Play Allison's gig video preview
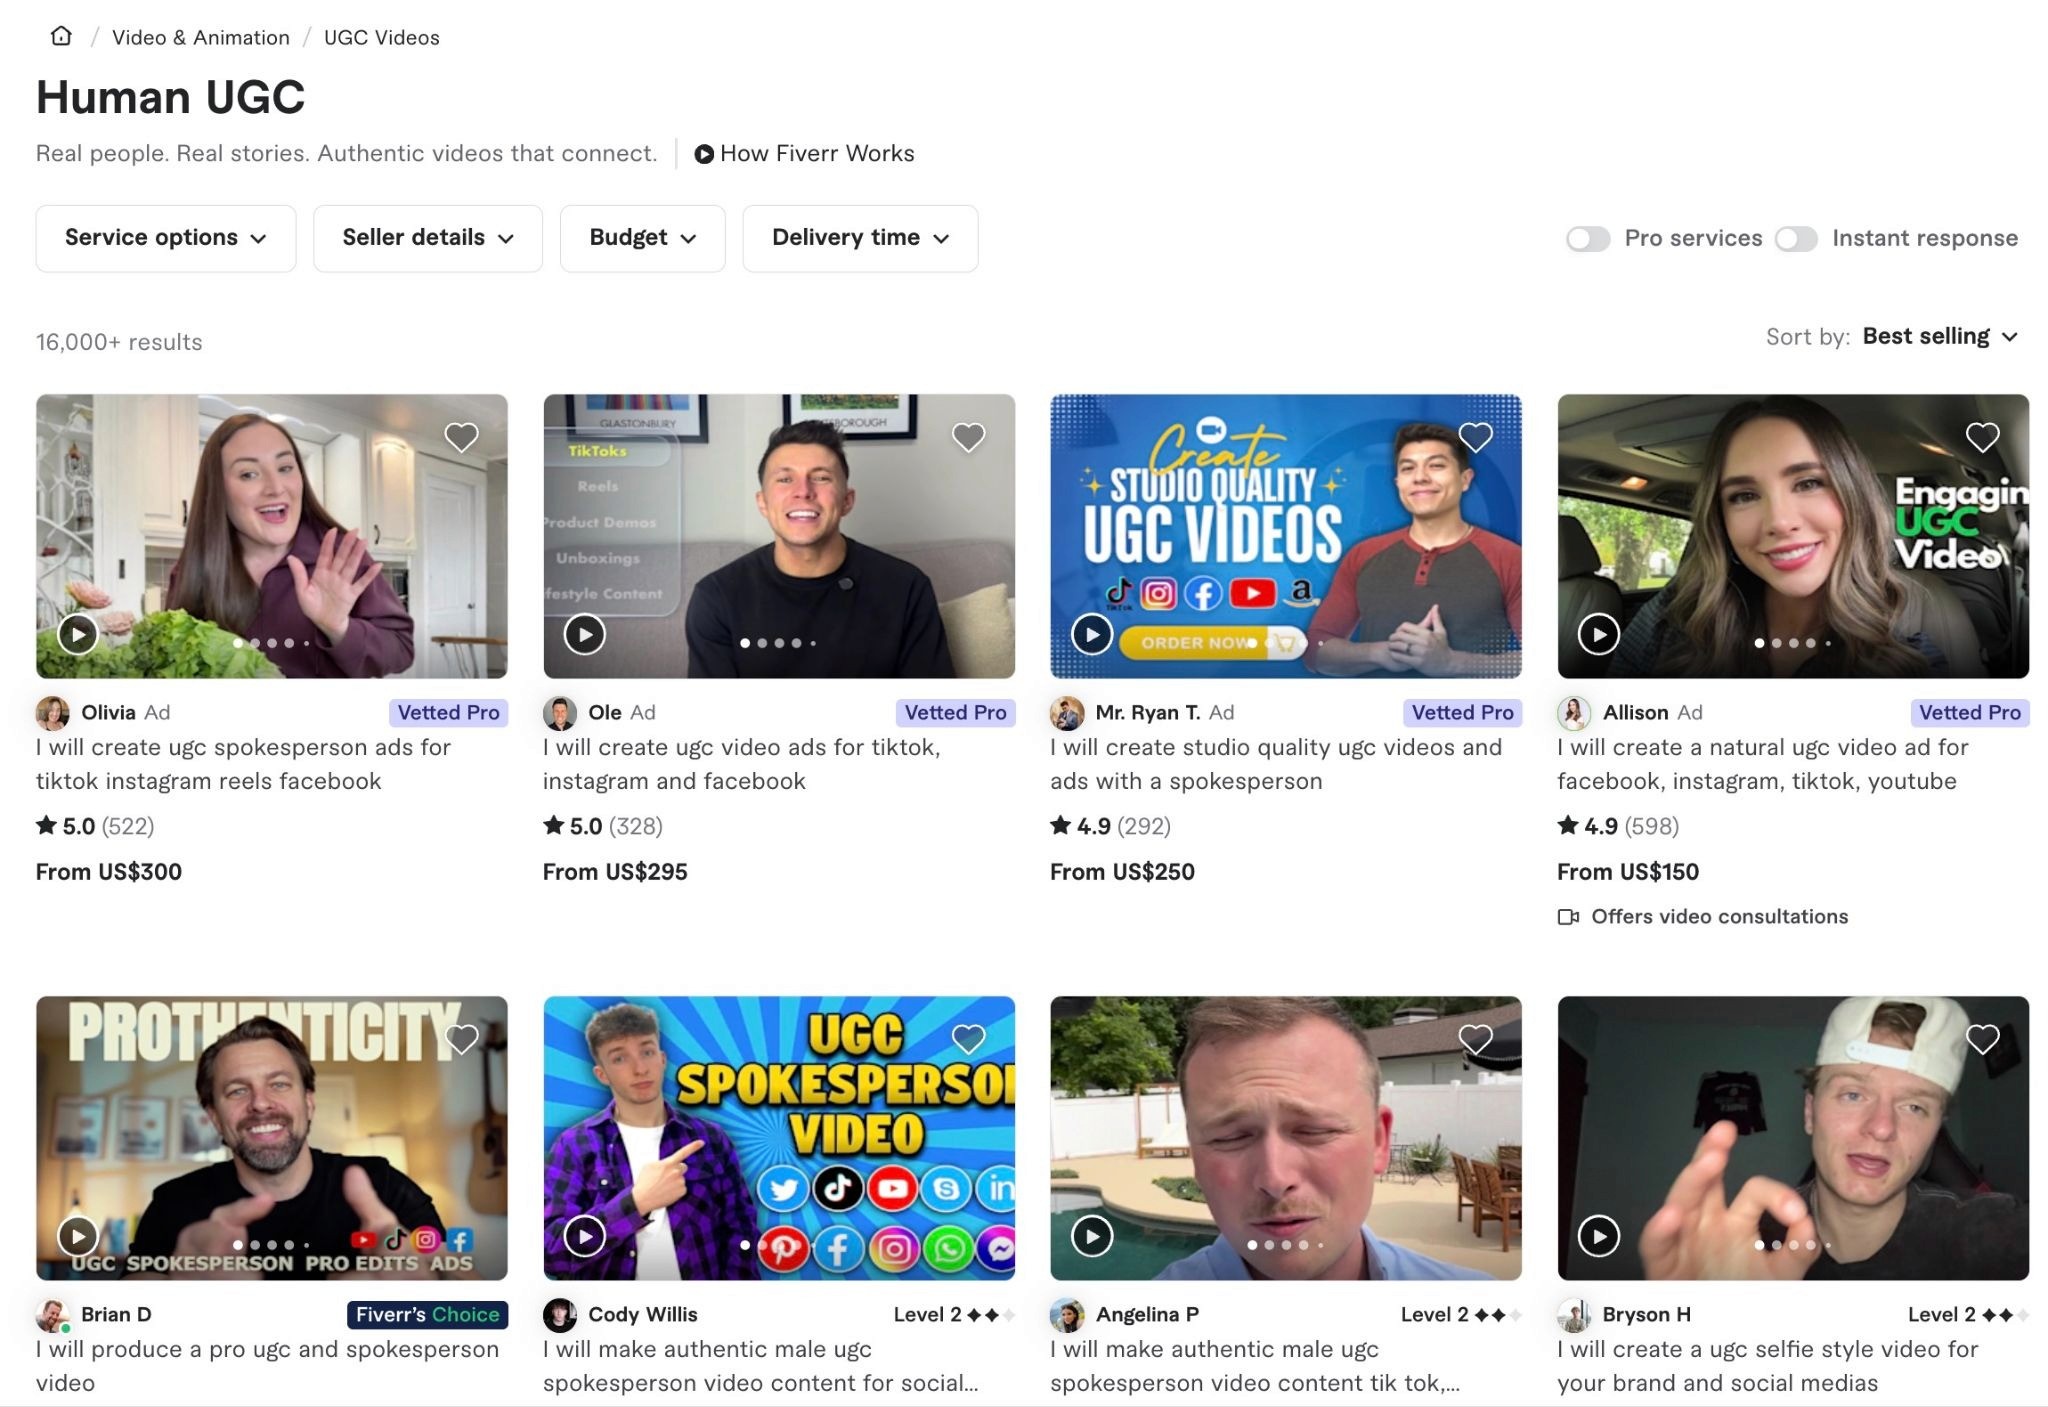This screenshot has height=1407, width=2048. [x=1599, y=634]
